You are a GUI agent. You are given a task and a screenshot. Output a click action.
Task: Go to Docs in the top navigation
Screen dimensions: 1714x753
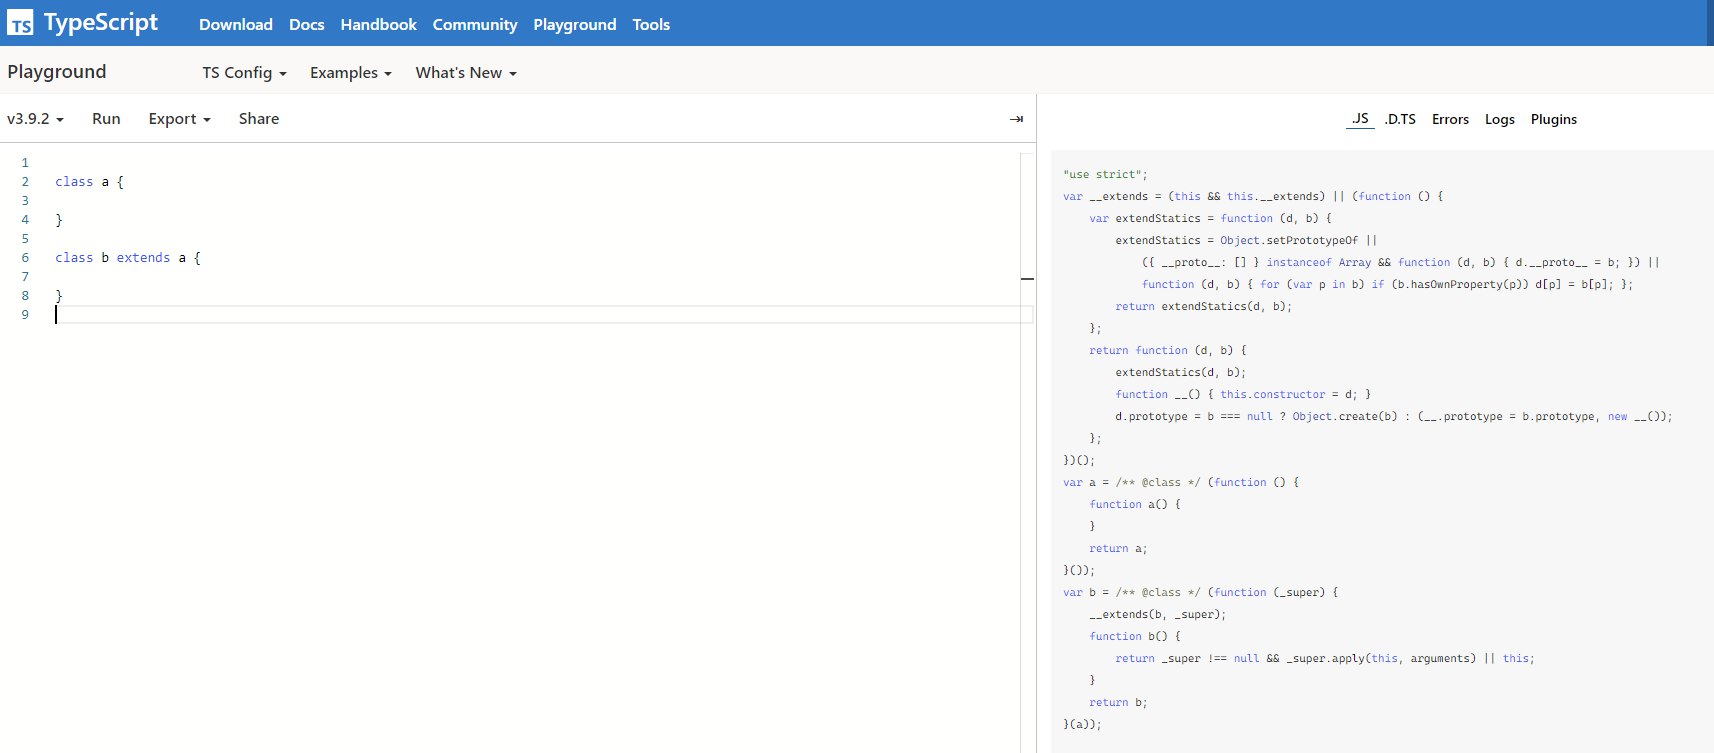307,24
